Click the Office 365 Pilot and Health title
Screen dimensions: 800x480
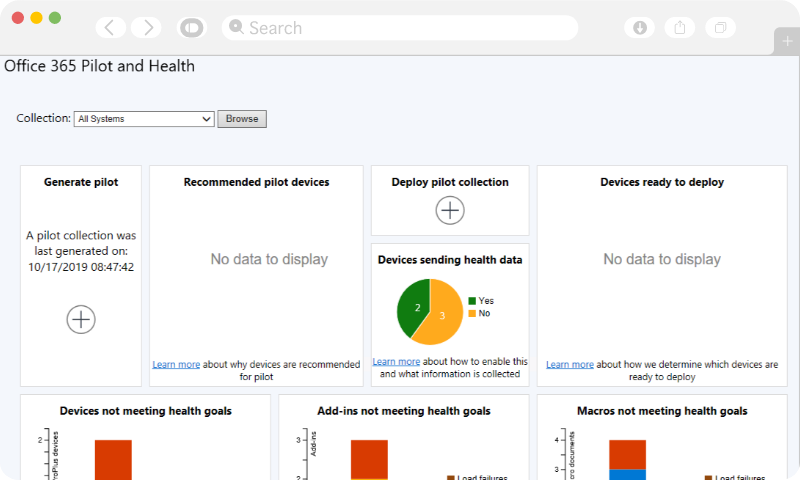coord(99,66)
